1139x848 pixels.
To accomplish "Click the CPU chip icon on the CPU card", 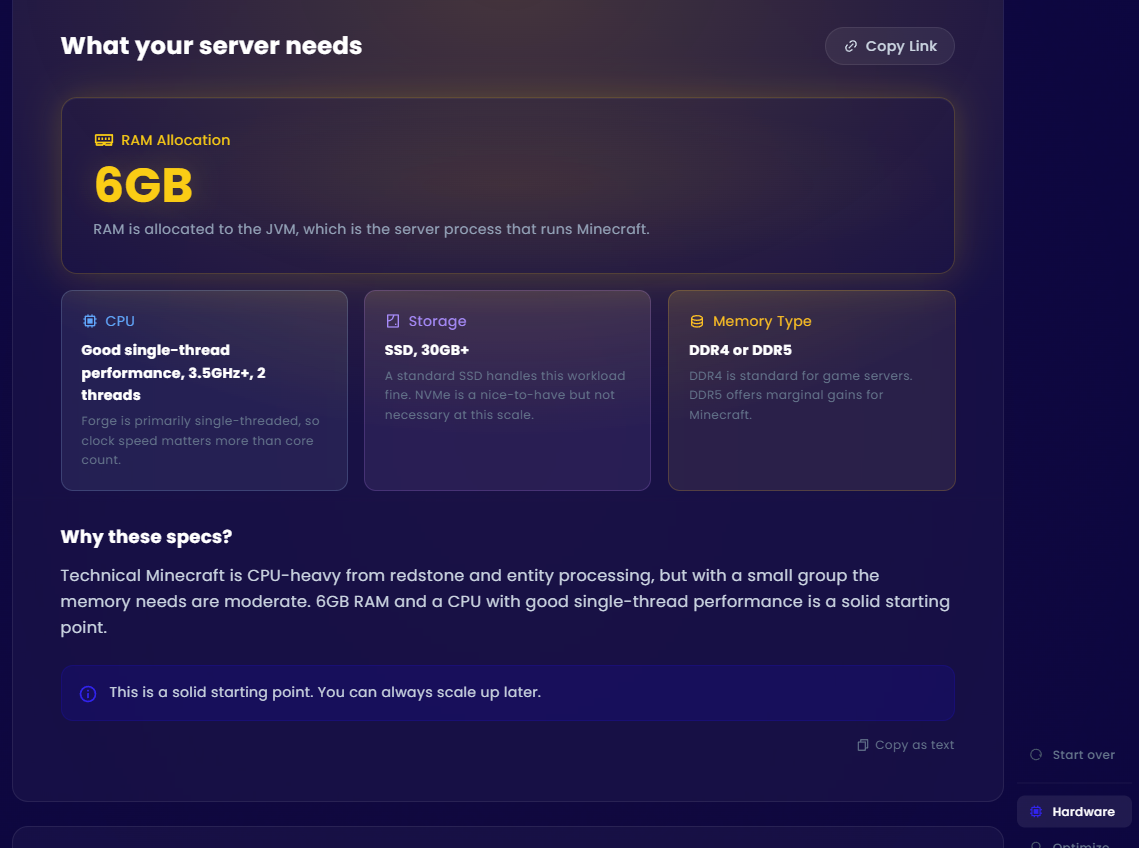I will click(x=90, y=321).
